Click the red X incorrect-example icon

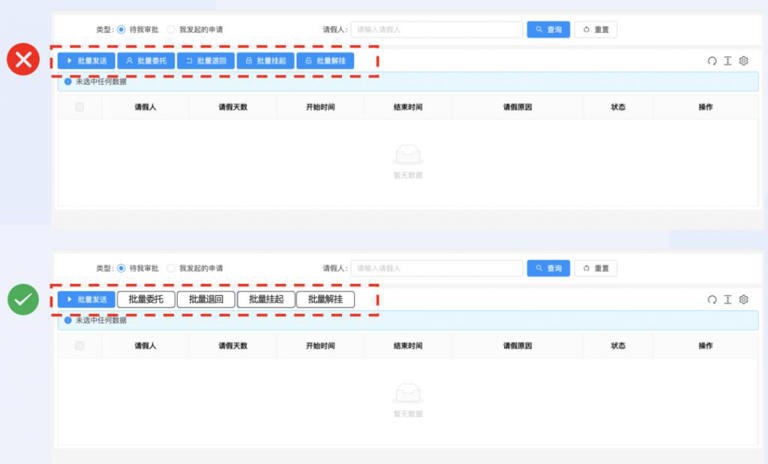tap(23, 60)
